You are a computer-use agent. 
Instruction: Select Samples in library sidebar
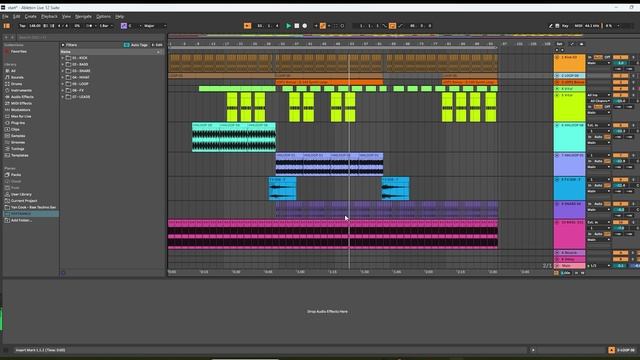[18, 136]
